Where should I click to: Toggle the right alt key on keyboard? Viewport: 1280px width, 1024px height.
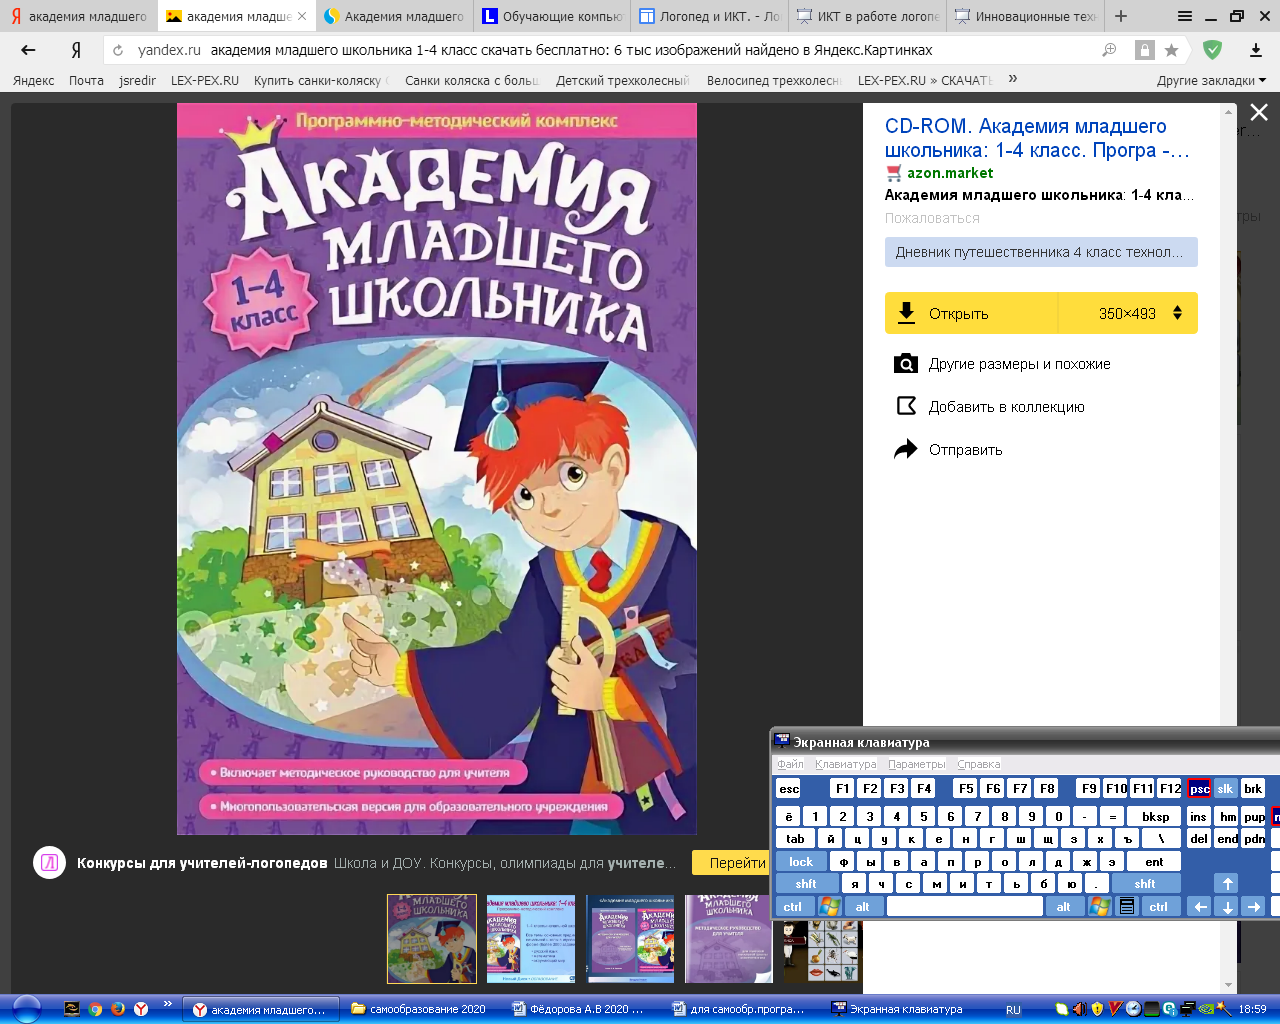pos(1064,906)
